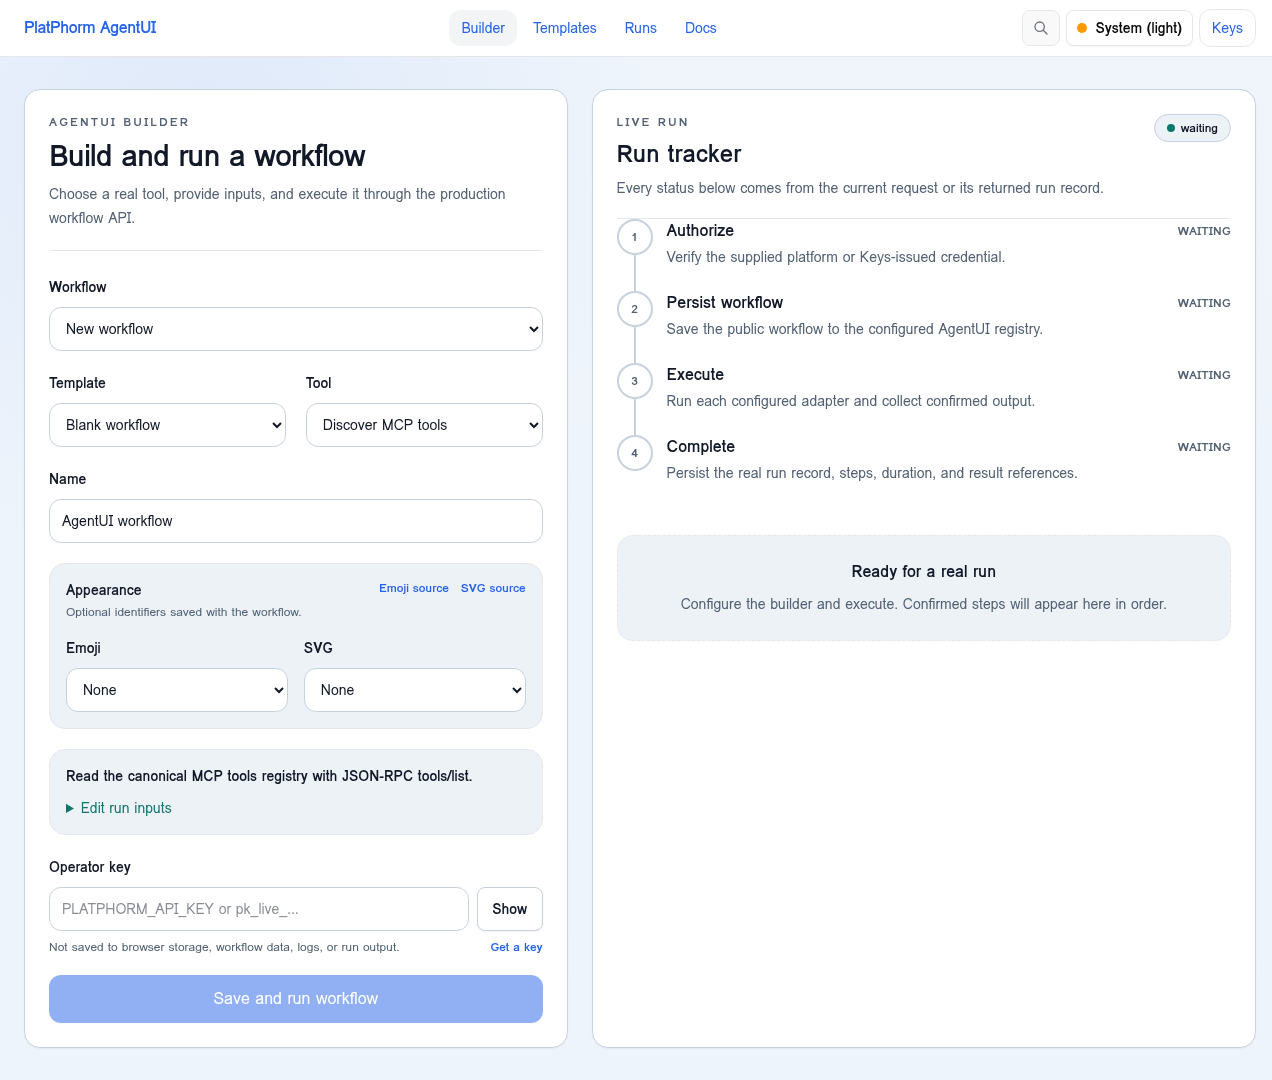
Task: Click the Appearance section label
Action: tap(104, 590)
